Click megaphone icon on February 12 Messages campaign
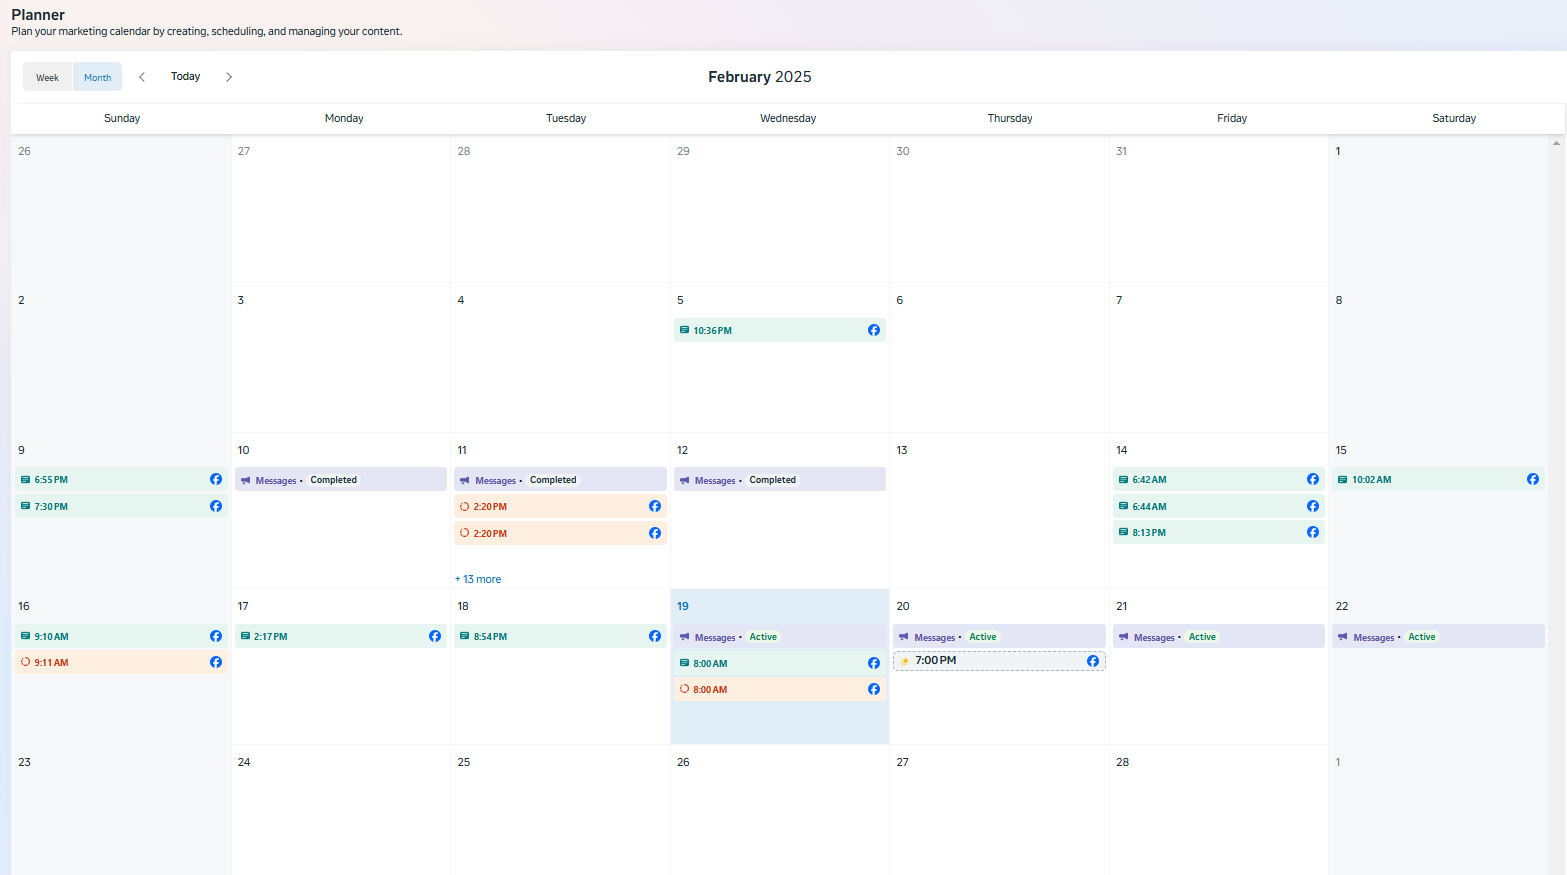 tap(685, 480)
